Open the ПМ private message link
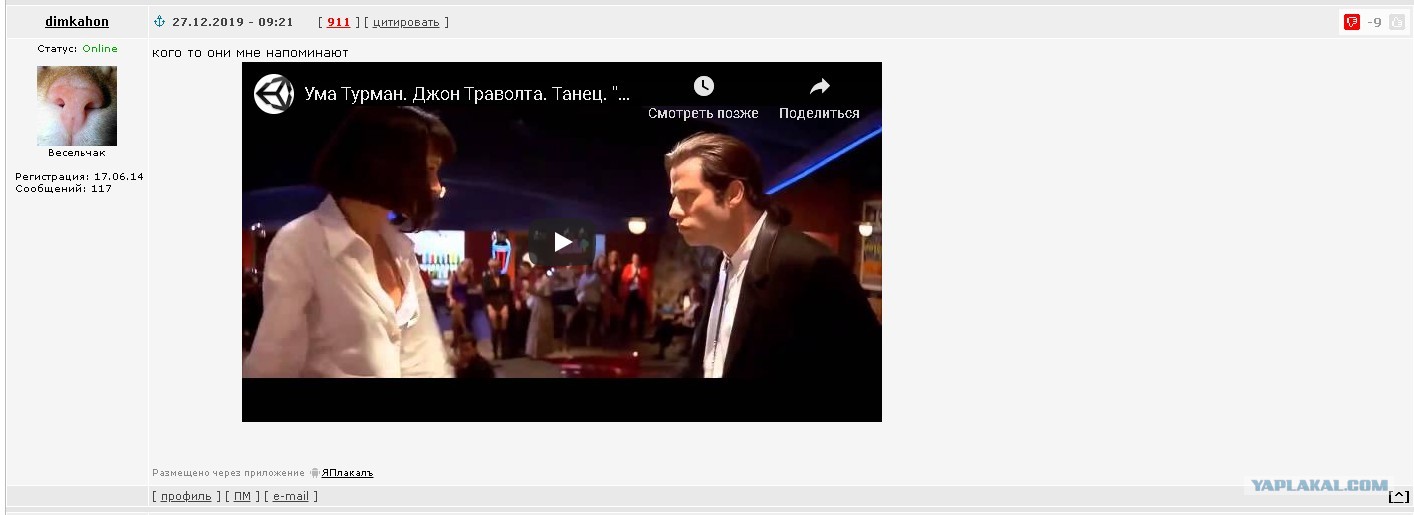Screen dimensions: 1414x515 coord(242,496)
